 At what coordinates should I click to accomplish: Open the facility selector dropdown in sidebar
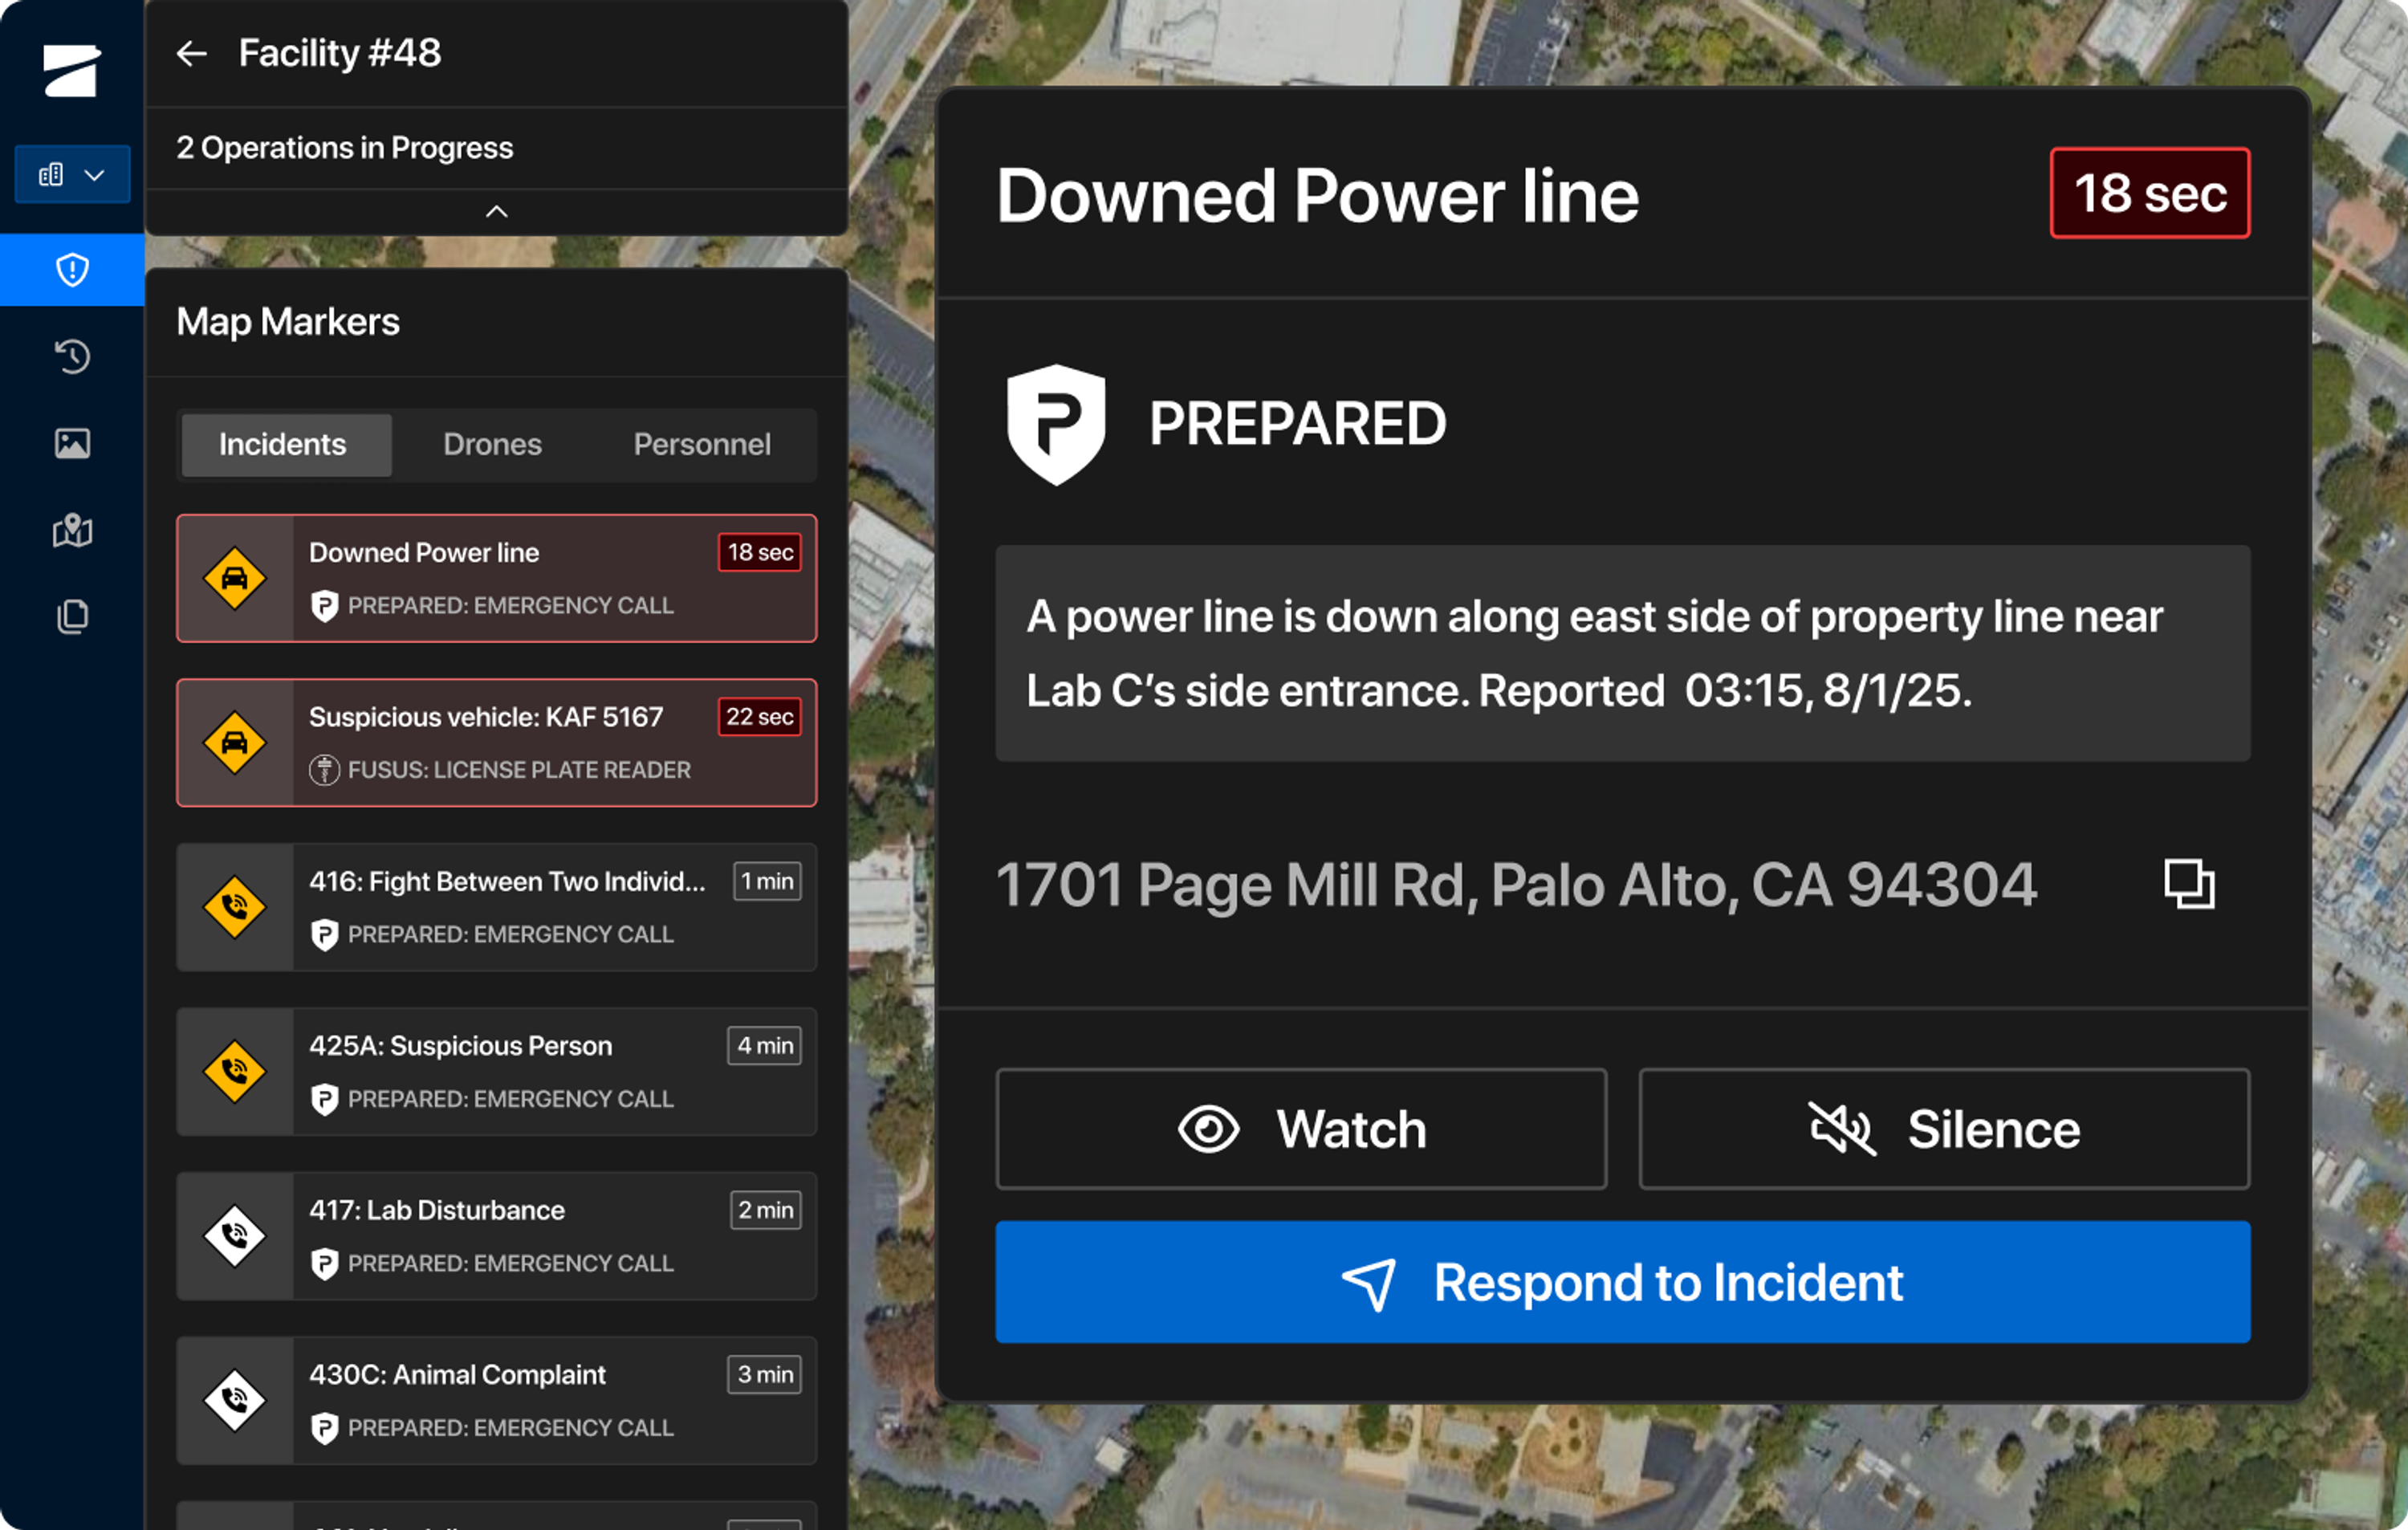coord(72,175)
